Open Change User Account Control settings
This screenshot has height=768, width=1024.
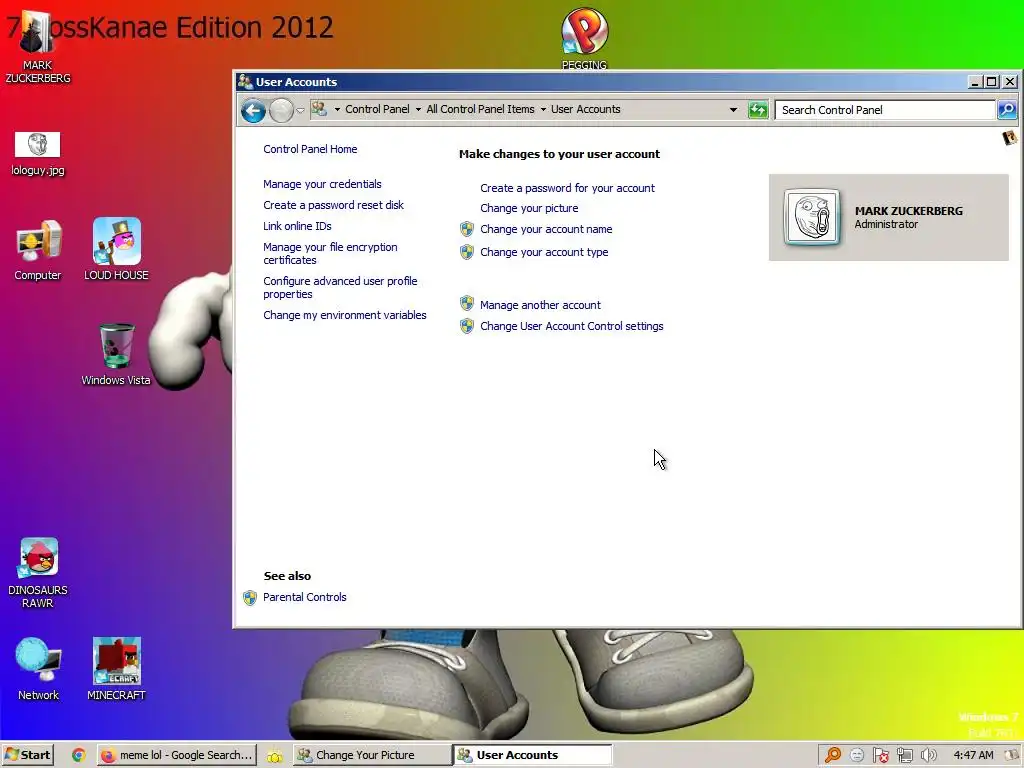click(x=571, y=326)
